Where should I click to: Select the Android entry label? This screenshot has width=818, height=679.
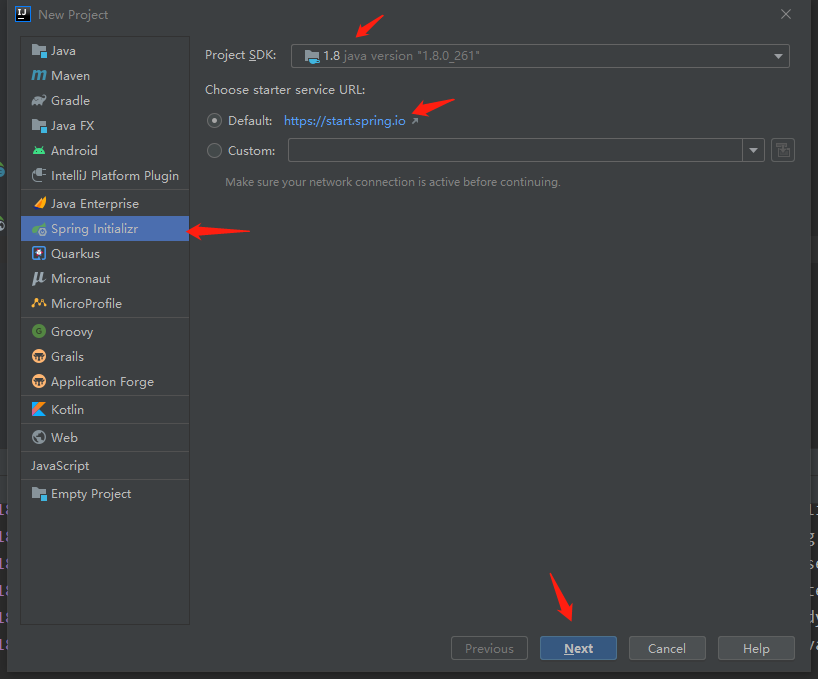[x=74, y=151]
